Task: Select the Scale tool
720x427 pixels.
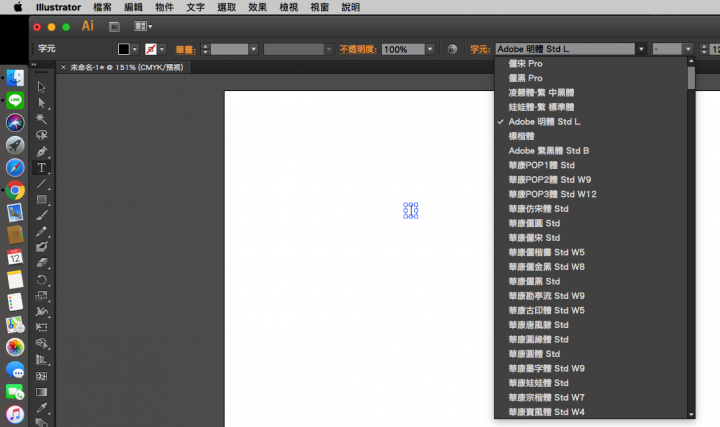Action: point(41,296)
